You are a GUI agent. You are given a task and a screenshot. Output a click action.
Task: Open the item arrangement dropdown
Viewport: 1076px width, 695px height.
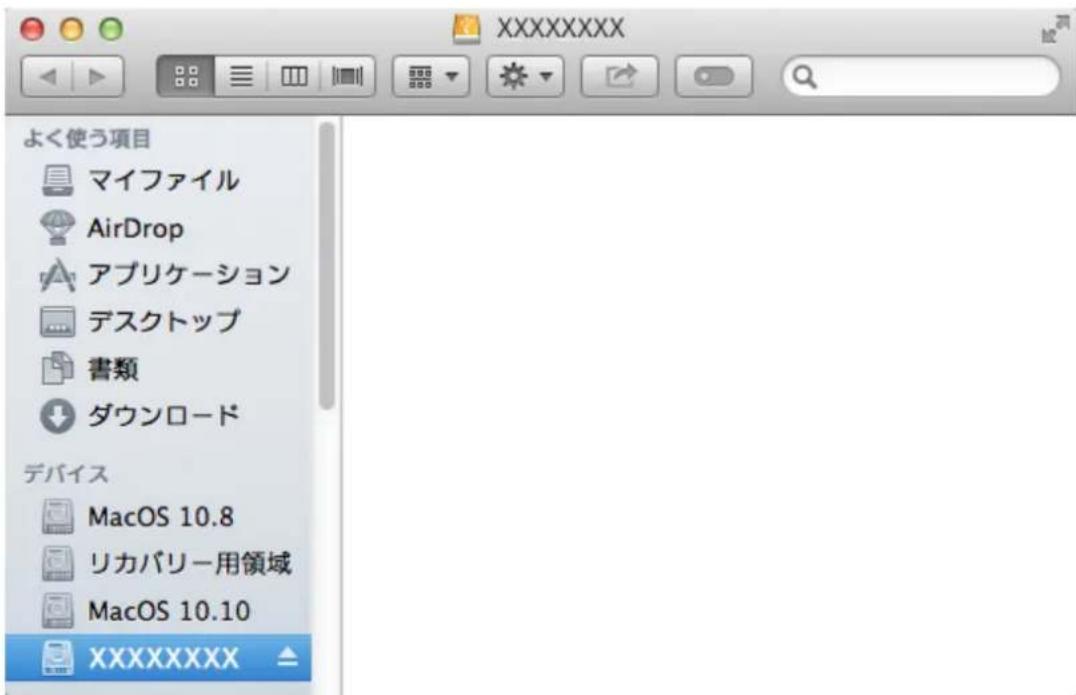click(431, 76)
